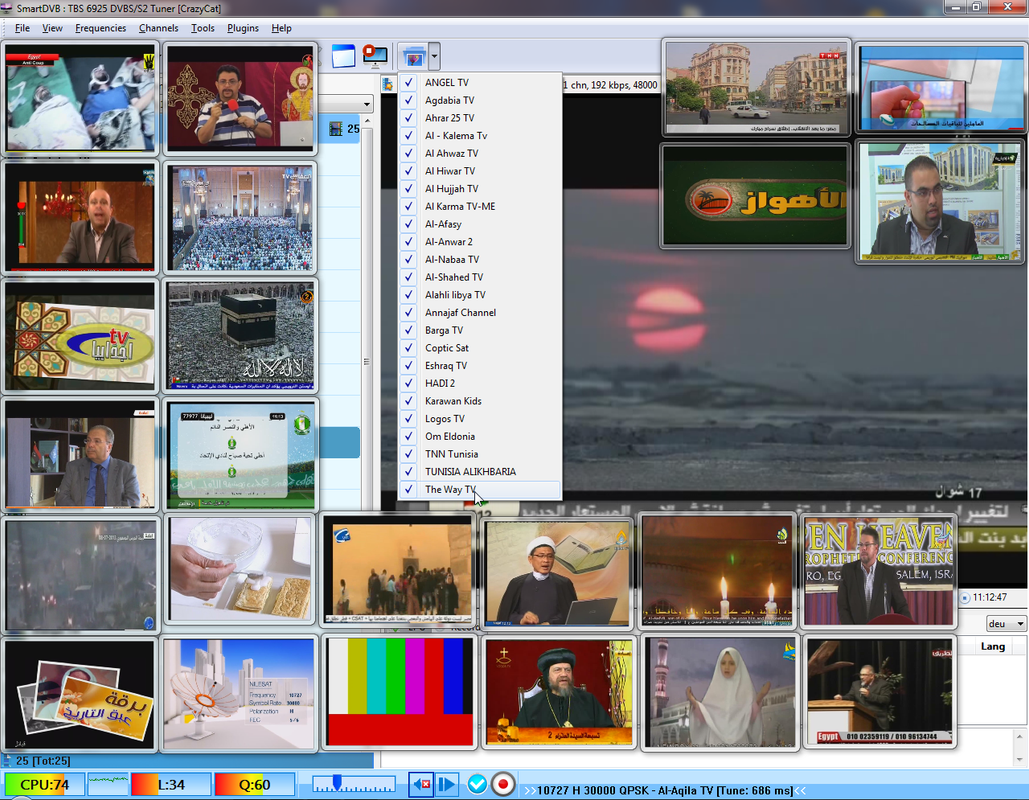Start recording with the red record button
This screenshot has height=800, width=1029.
tap(503, 784)
